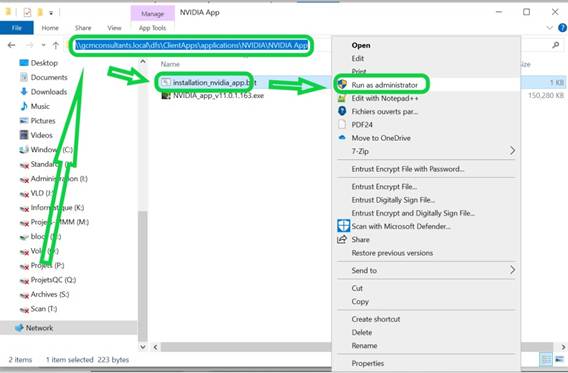The width and height of the screenshot is (568, 373).
Task: Choose Scan with Microsoft Defender...
Action: [401, 226]
